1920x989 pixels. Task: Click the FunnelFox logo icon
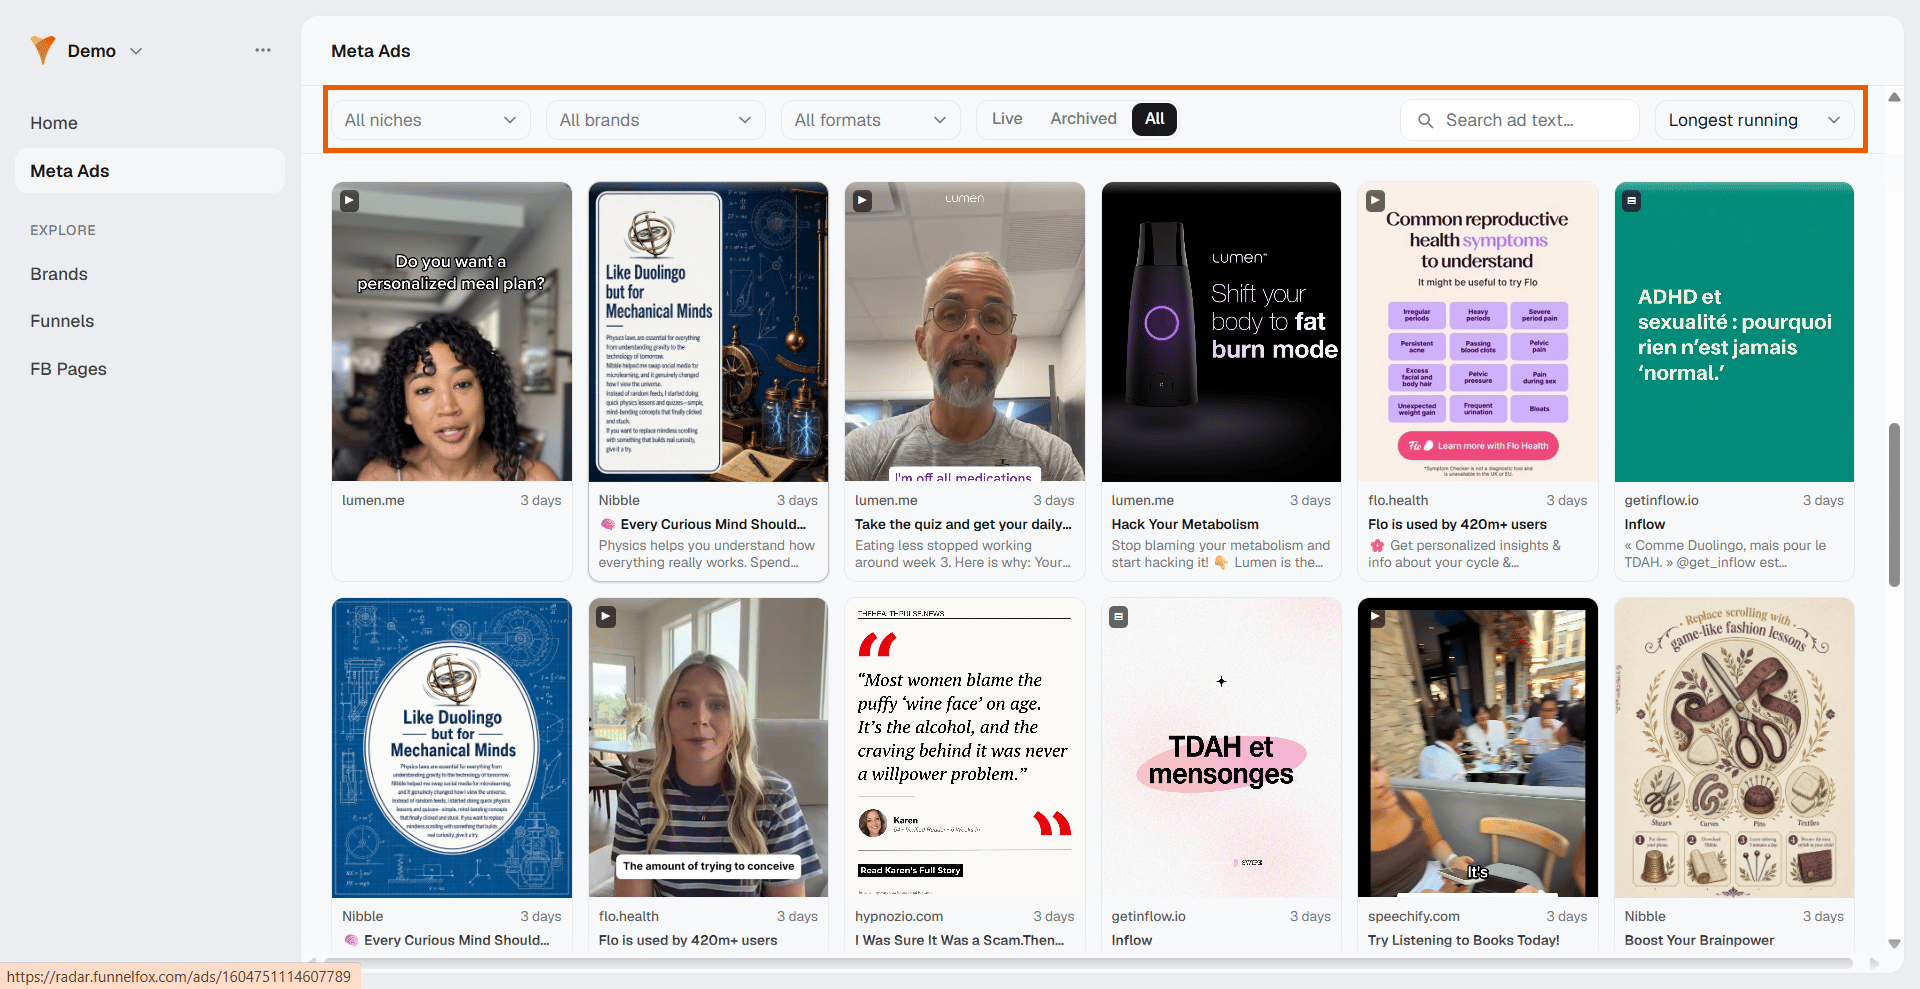click(x=43, y=50)
